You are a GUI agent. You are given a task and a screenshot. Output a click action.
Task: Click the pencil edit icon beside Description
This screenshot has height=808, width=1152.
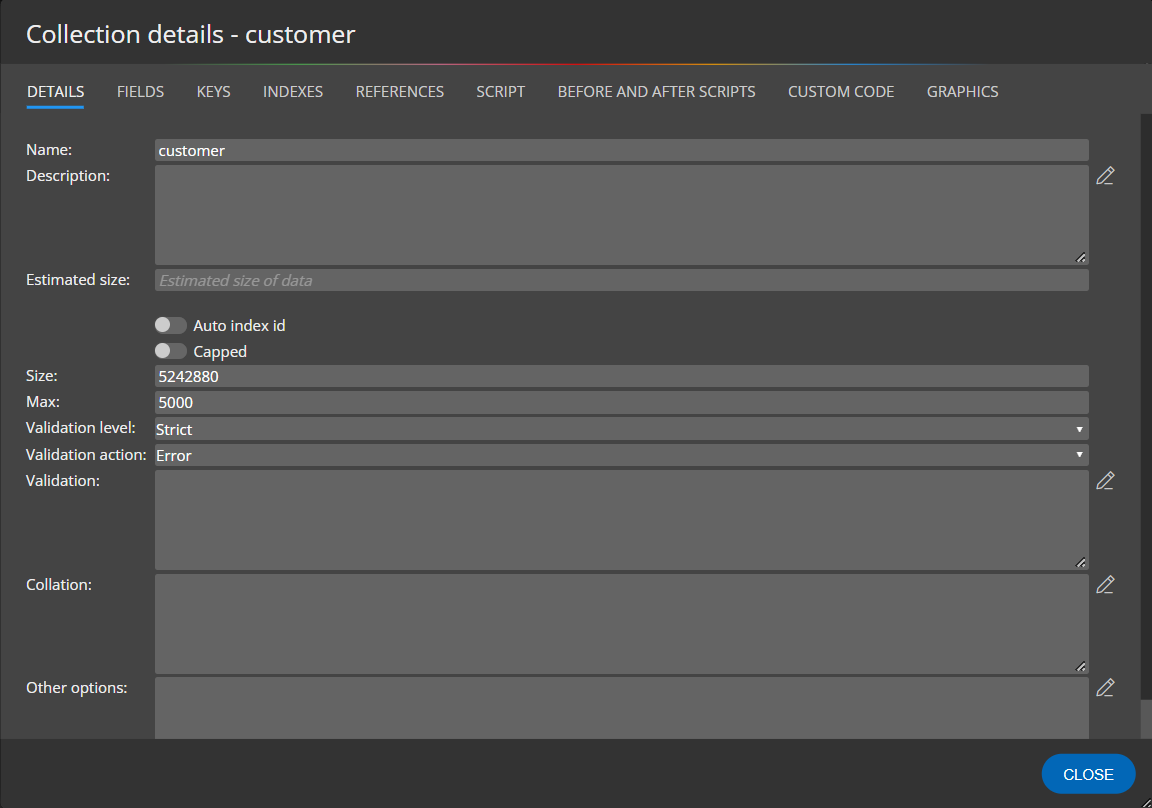pos(1104,176)
